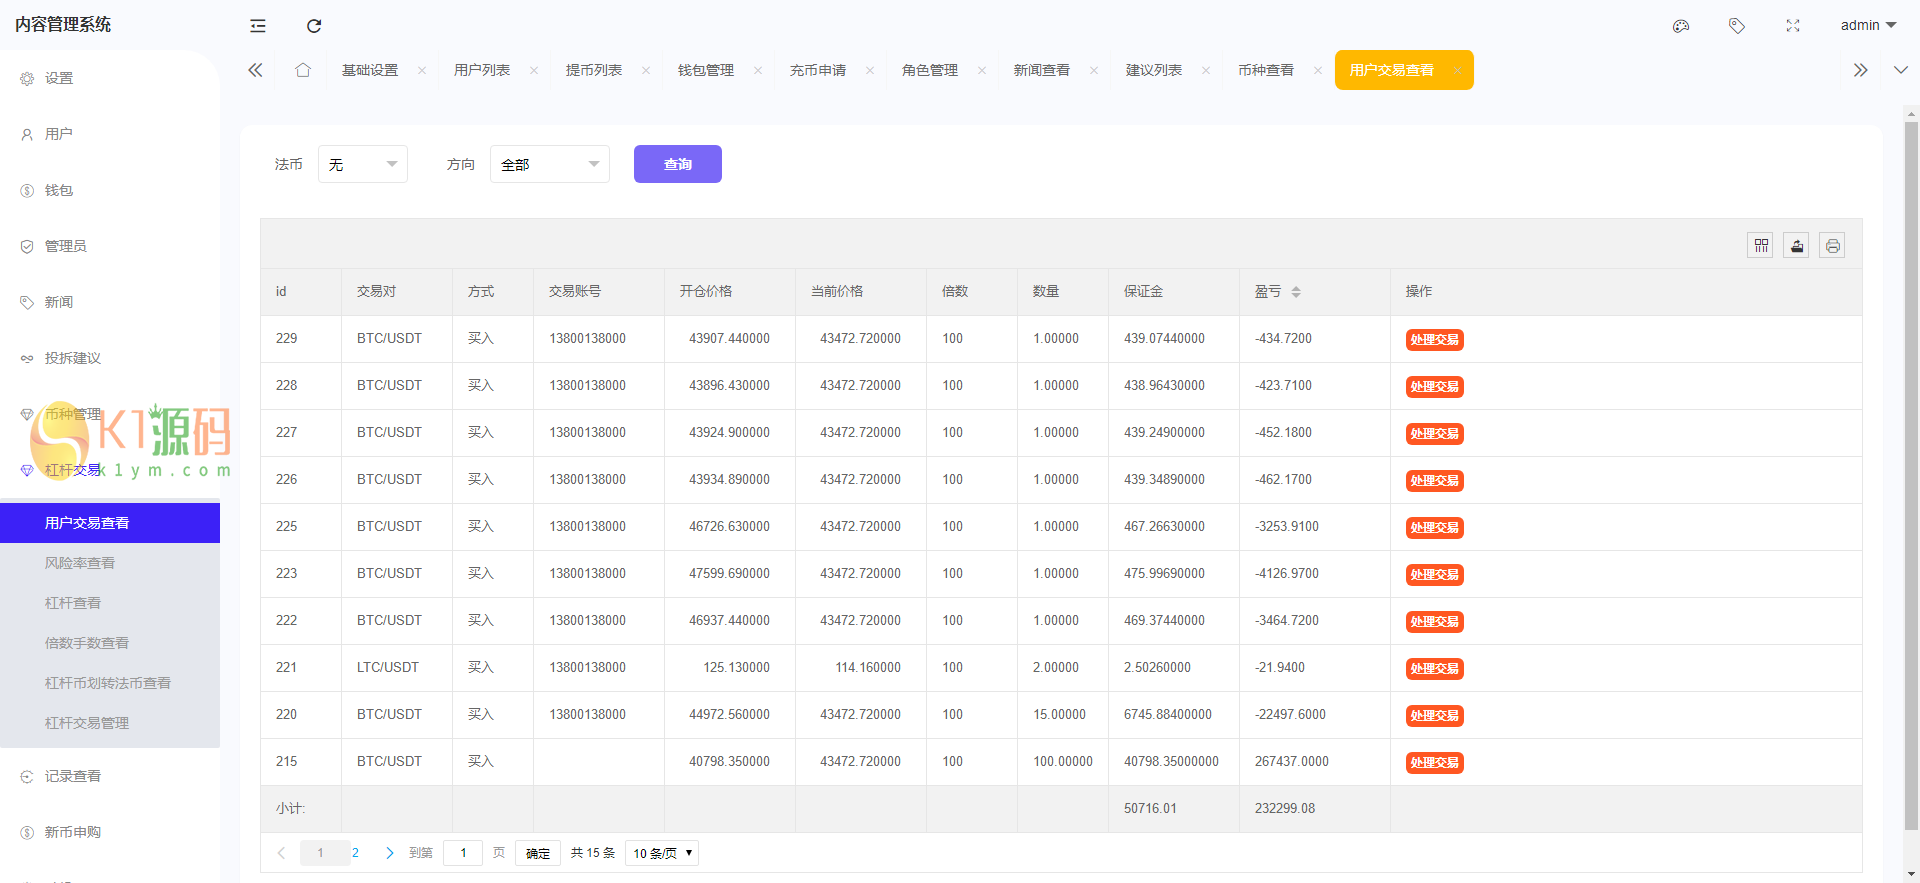Open the column filter grid icon
This screenshot has height=883, width=1920.
tap(1761, 246)
